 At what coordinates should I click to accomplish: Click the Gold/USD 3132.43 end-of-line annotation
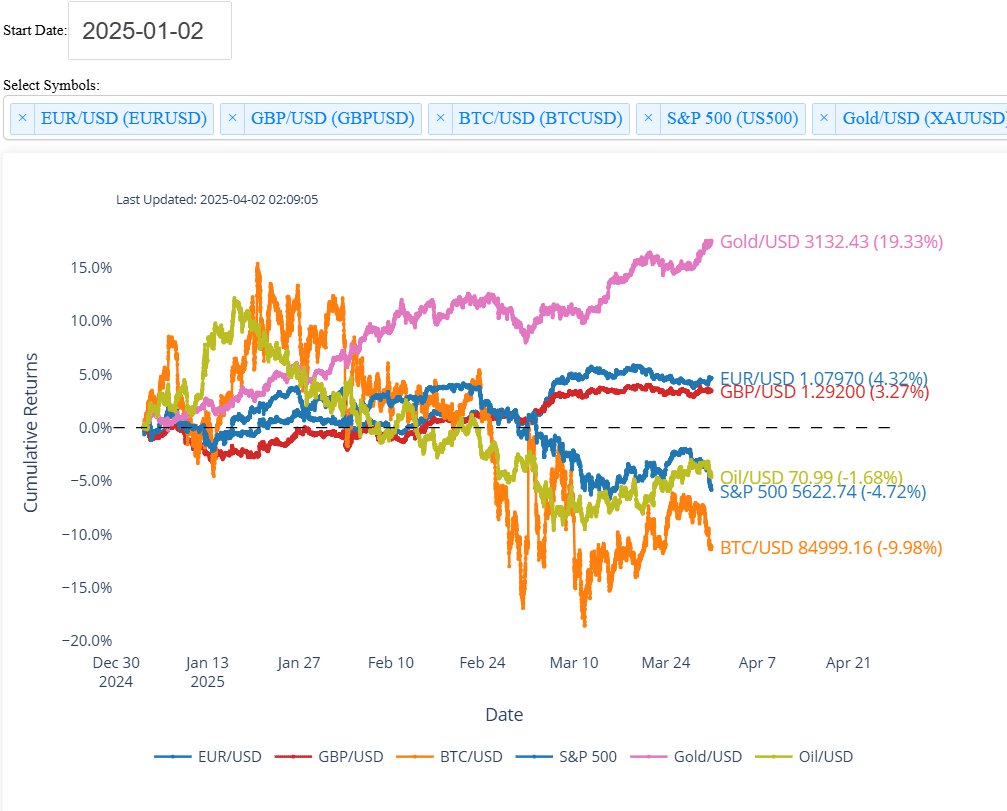pos(831,241)
